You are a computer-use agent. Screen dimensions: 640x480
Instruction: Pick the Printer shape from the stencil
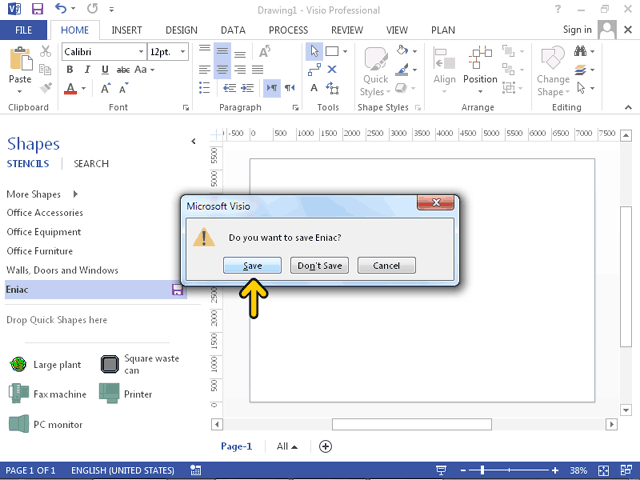click(x=109, y=394)
